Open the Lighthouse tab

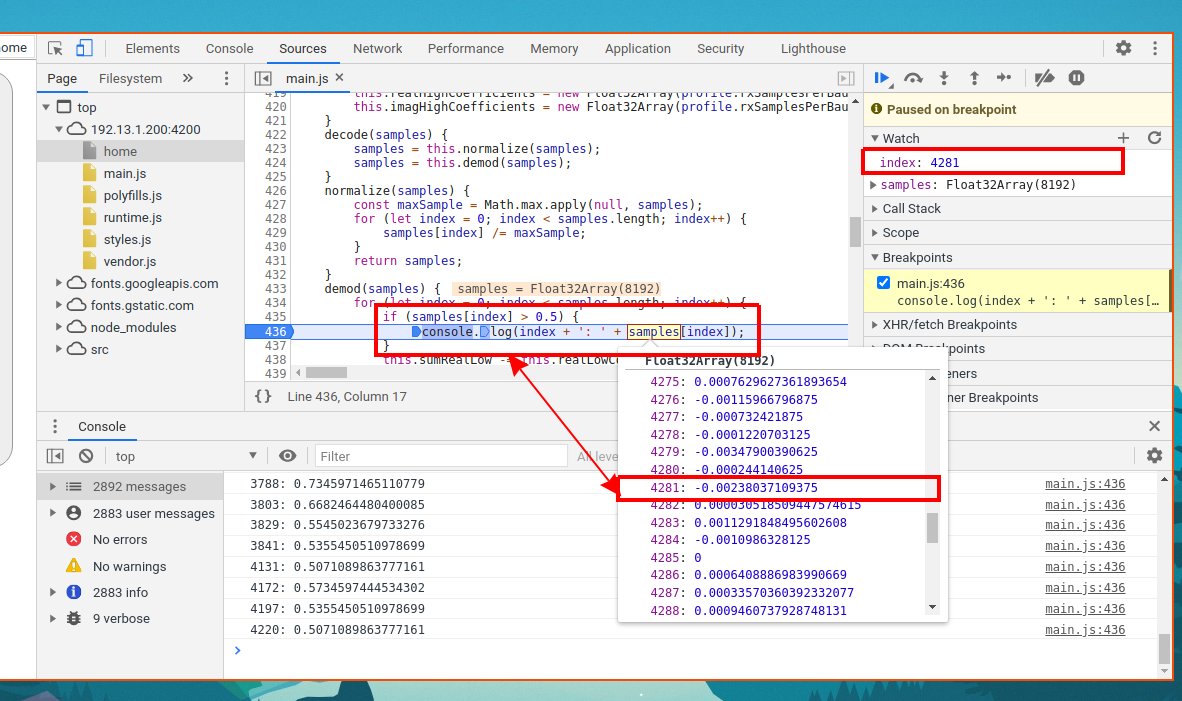[x=813, y=48]
